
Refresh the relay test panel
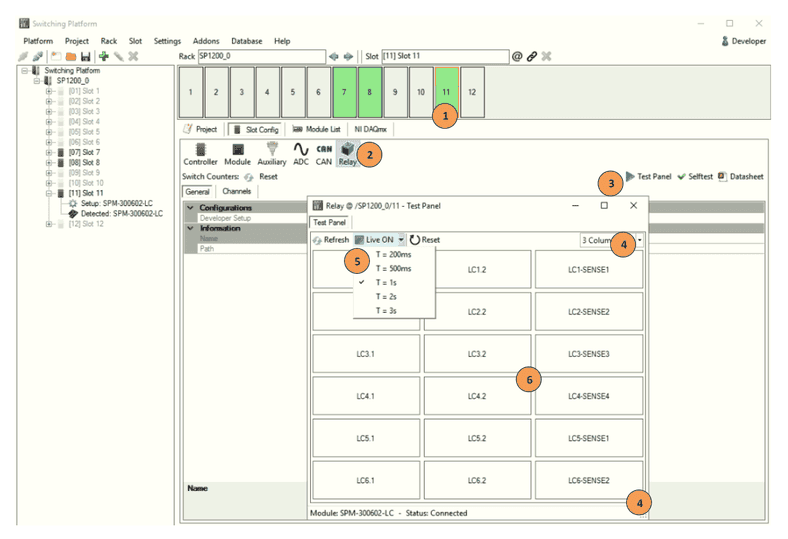(x=331, y=240)
